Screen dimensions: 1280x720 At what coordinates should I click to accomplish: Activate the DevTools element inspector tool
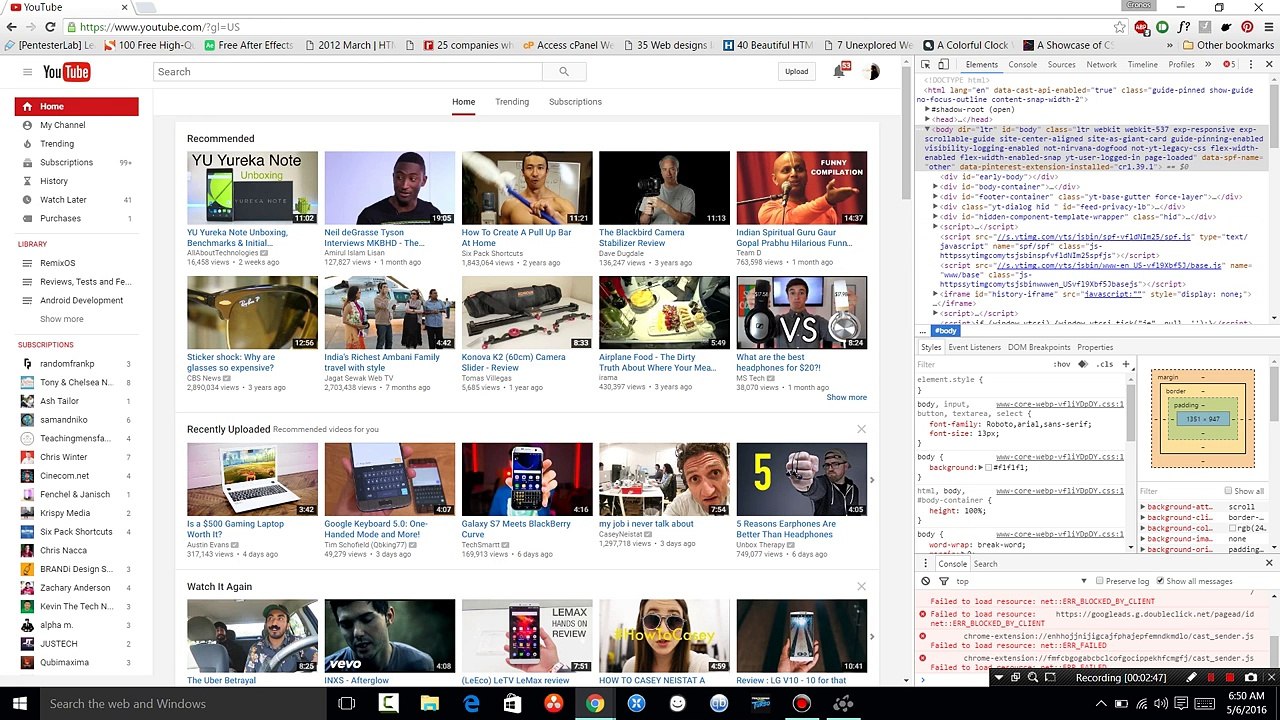point(926,65)
